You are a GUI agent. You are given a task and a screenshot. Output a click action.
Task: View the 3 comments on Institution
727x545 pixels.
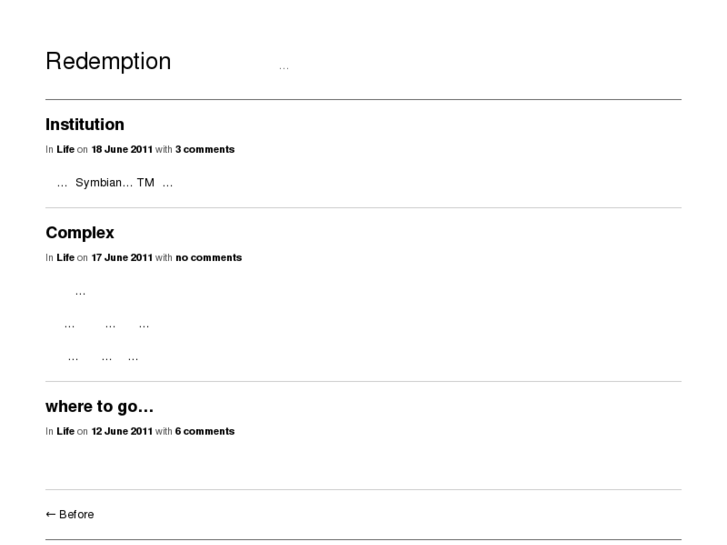(x=205, y=149)
